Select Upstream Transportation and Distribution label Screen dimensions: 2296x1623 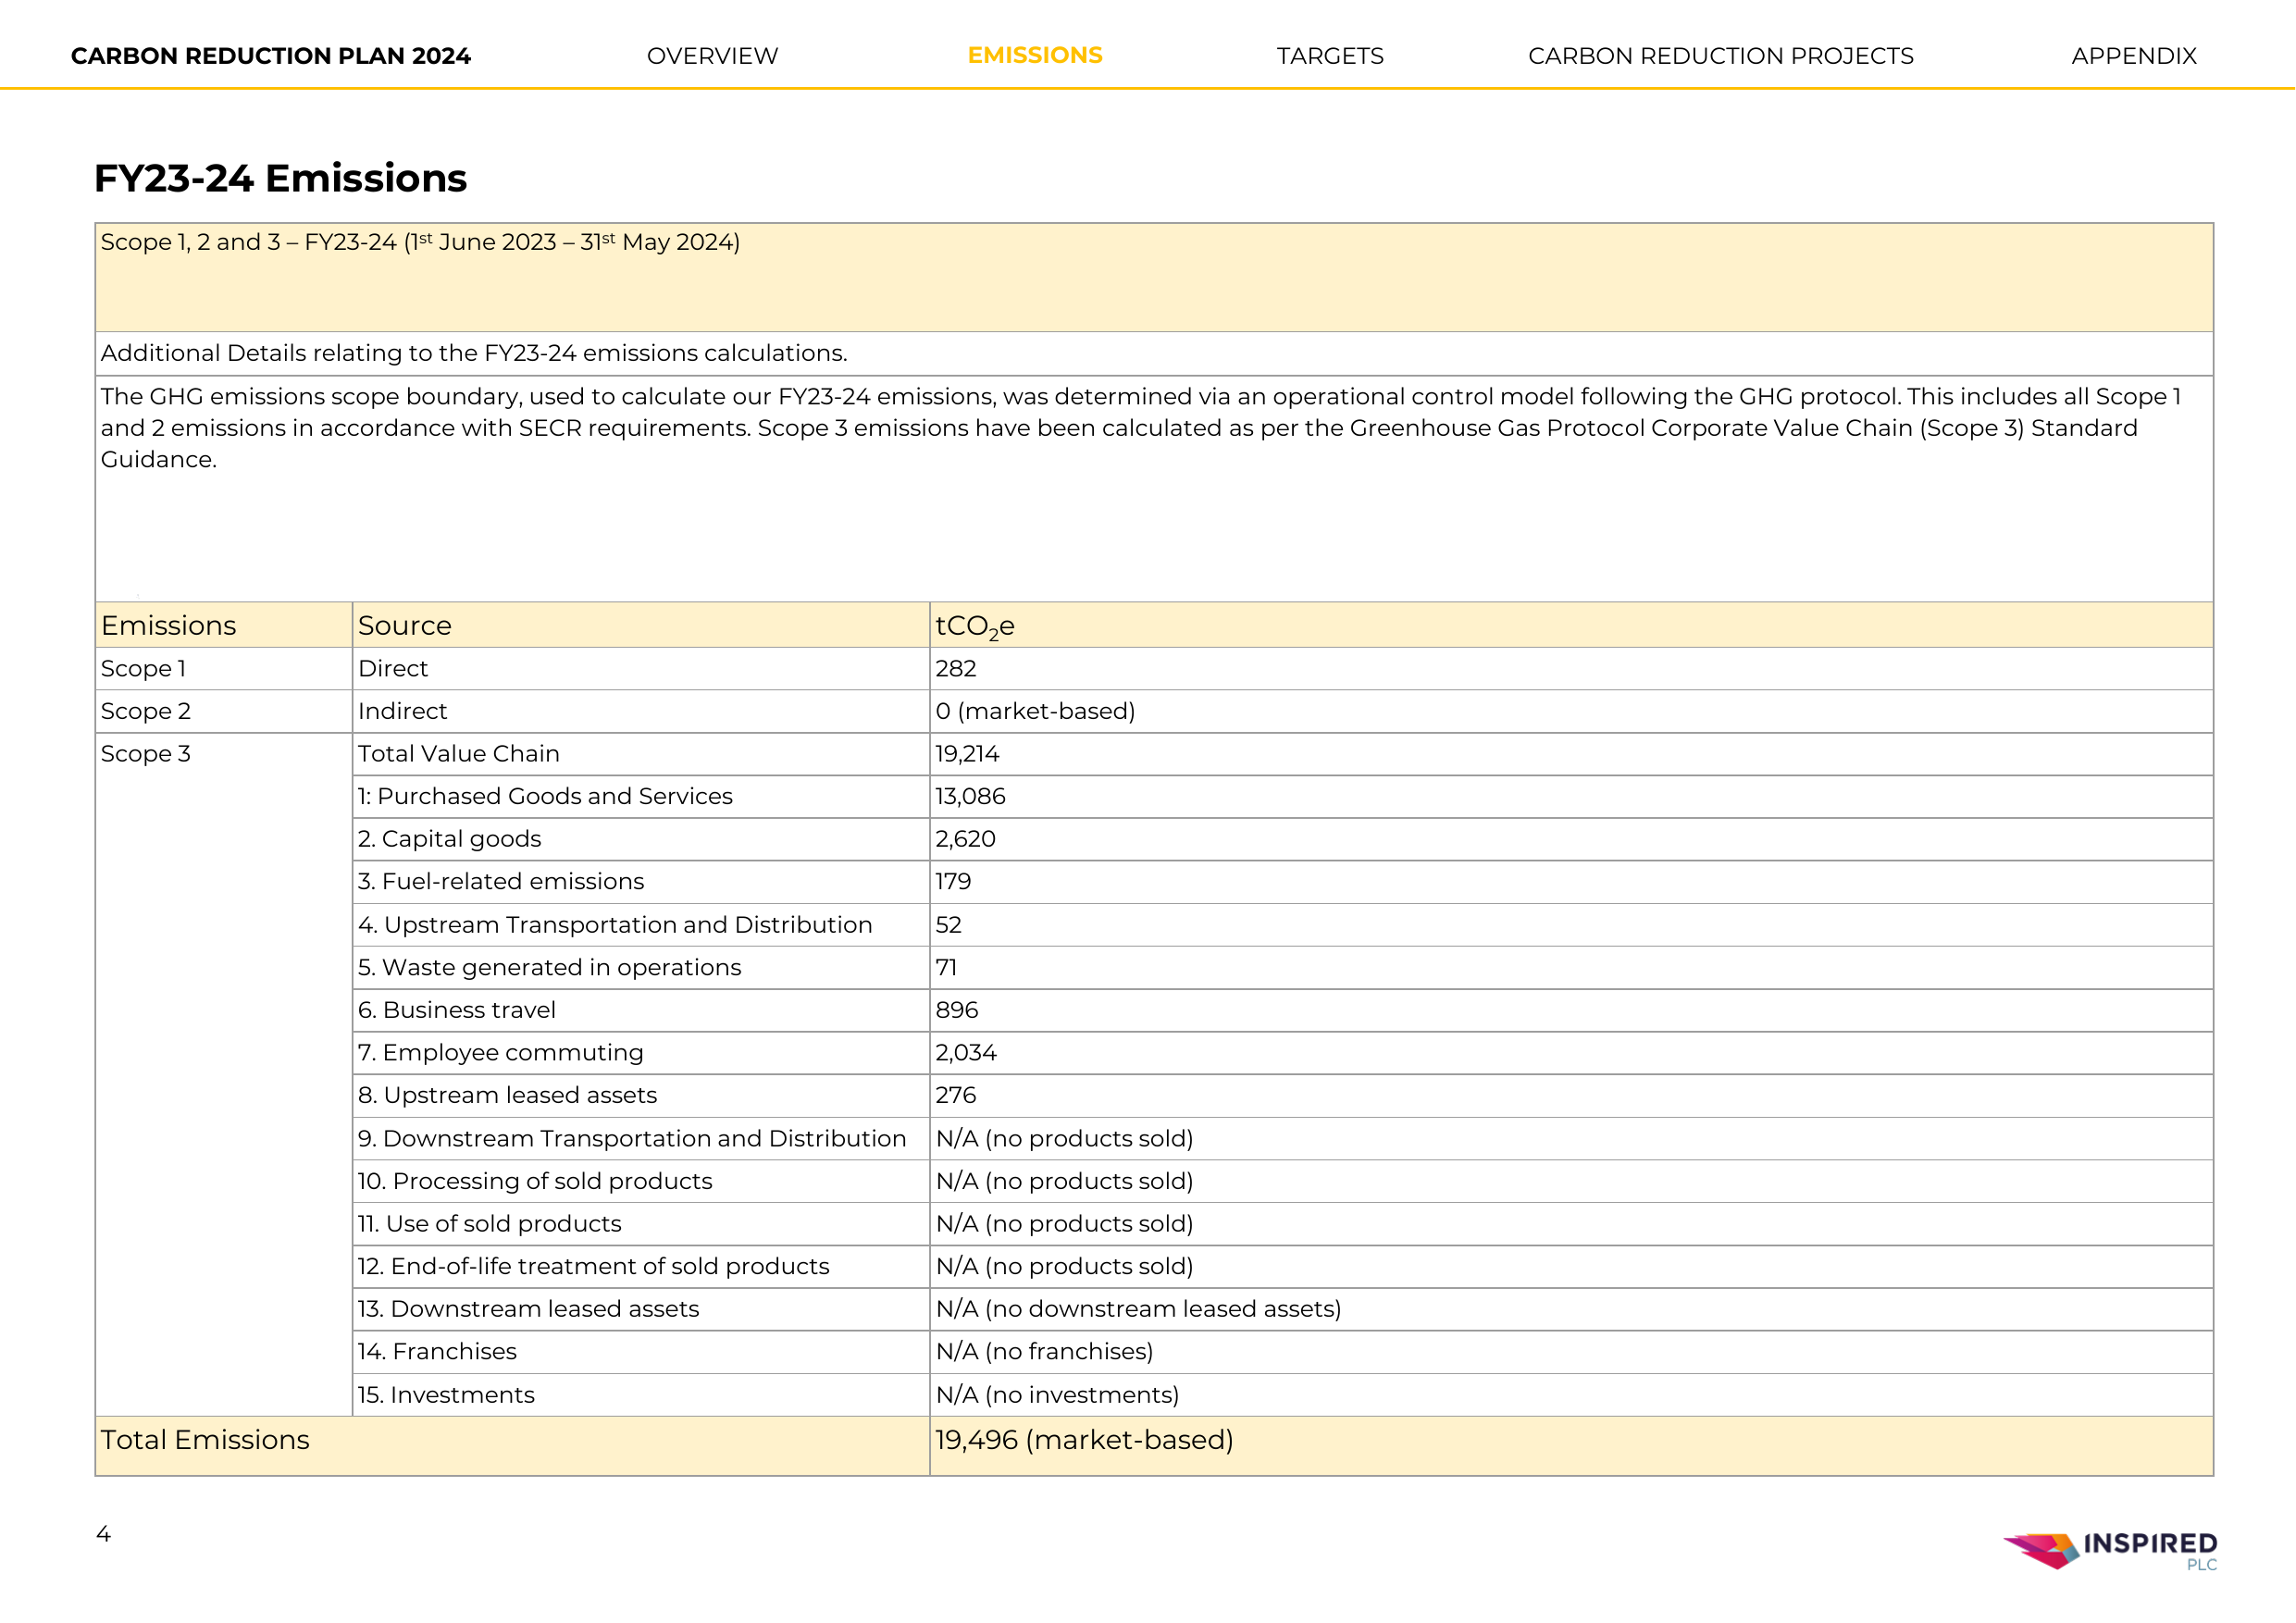615,925
